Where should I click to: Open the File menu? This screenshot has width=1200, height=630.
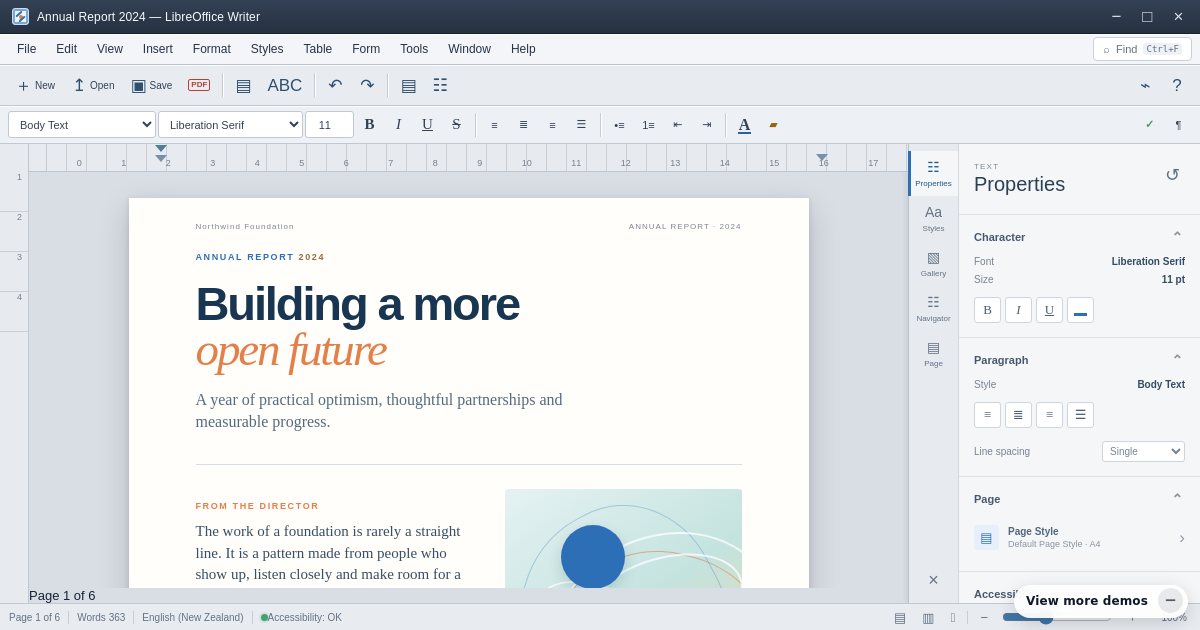(26, 49)
